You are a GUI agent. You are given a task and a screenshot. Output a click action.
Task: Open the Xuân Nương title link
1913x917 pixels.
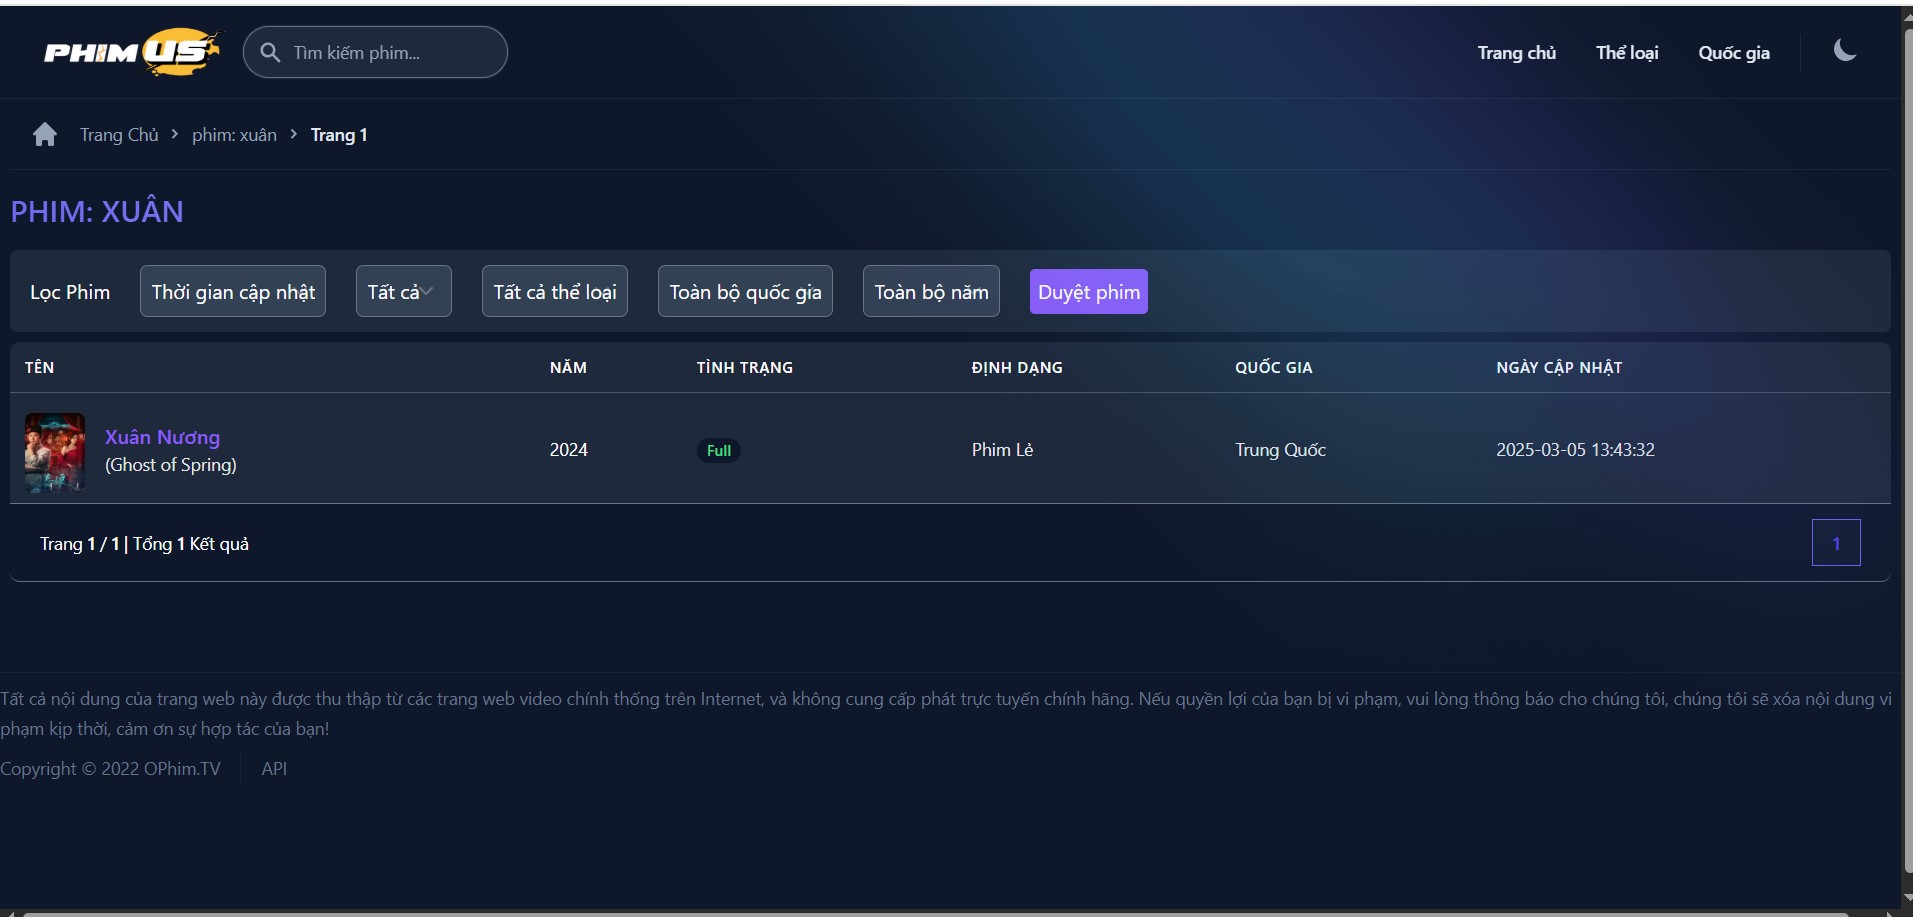tap(162, 437)
